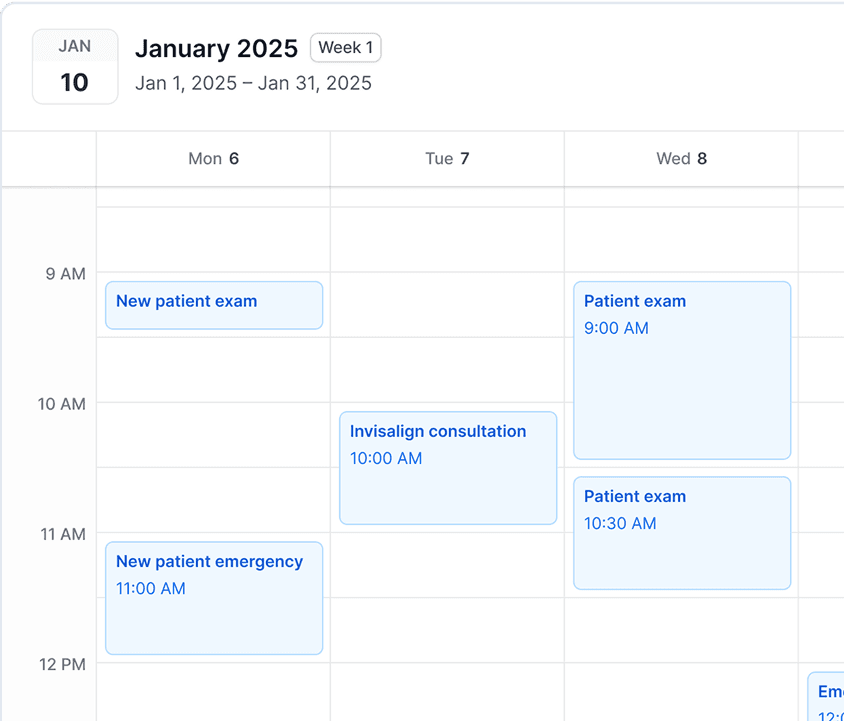This screenshot has height=721, width=844.
Task: Click the 10 AM time label
Action: click(62, 404)
